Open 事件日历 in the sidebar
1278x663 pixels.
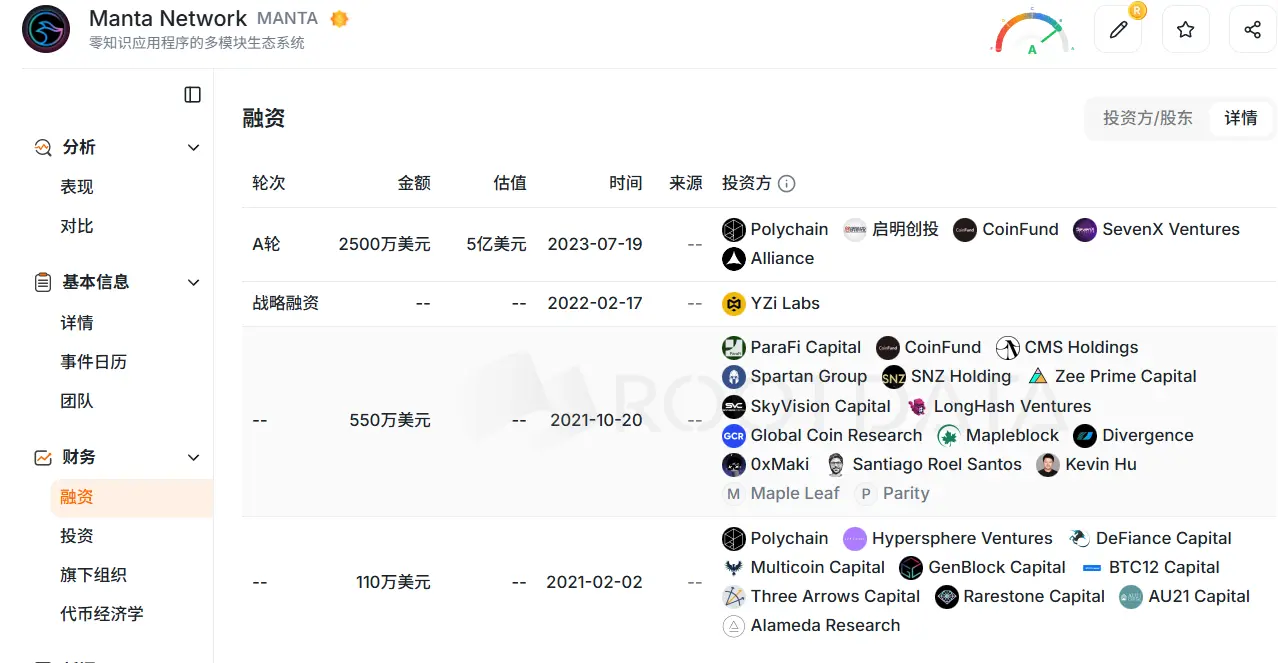(94, 362)
